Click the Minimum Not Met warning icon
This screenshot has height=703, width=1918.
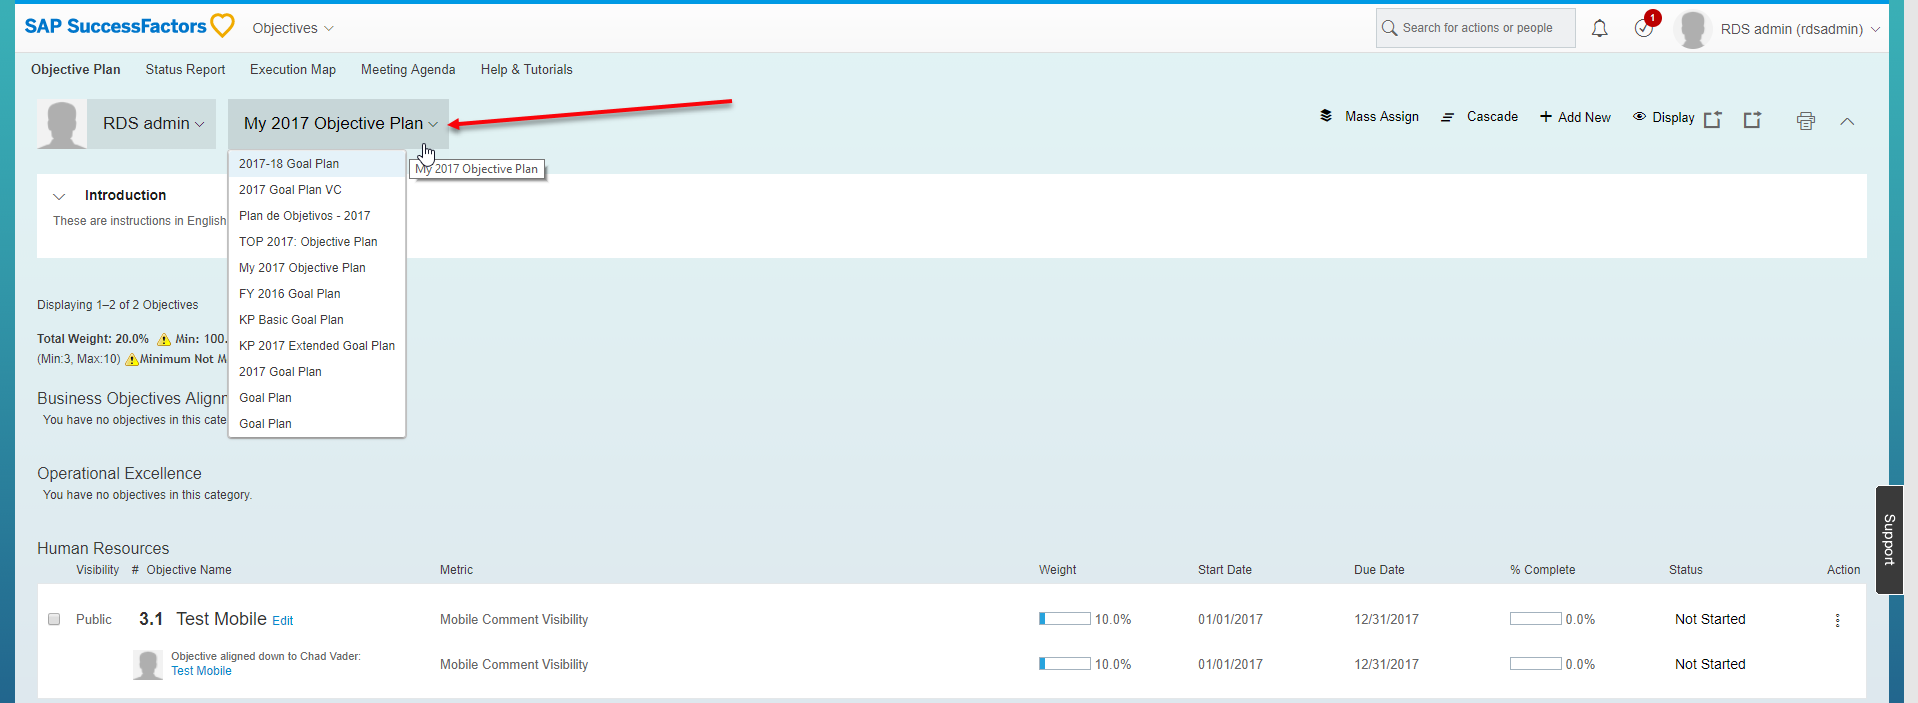point(132,359)
